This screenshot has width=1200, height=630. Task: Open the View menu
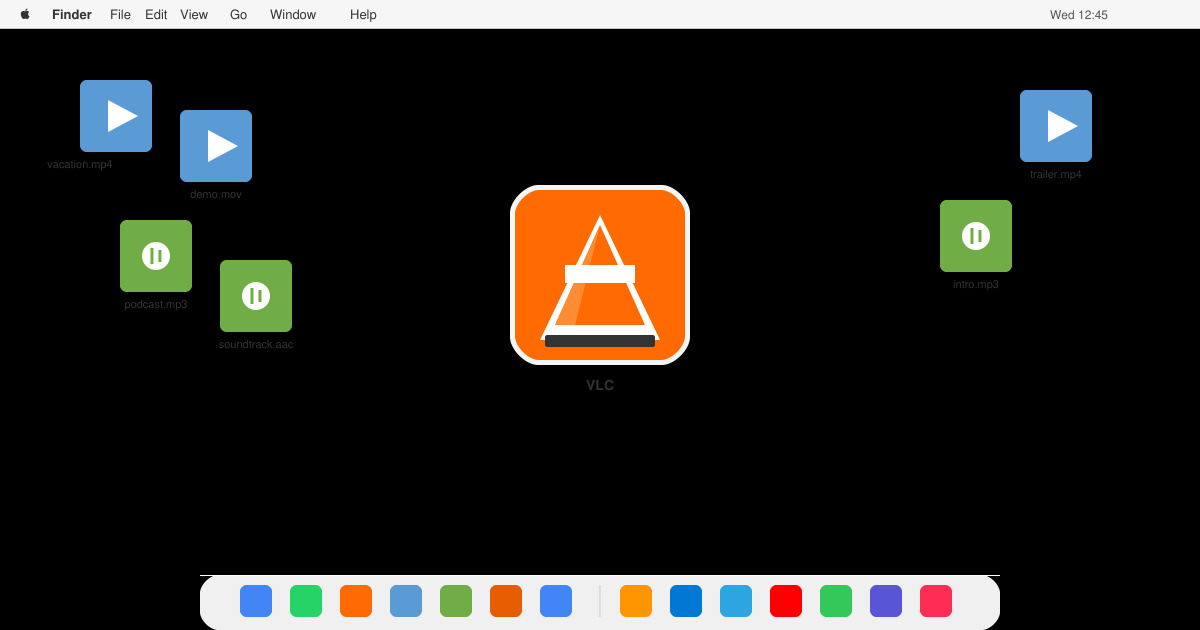pos(194,15)
